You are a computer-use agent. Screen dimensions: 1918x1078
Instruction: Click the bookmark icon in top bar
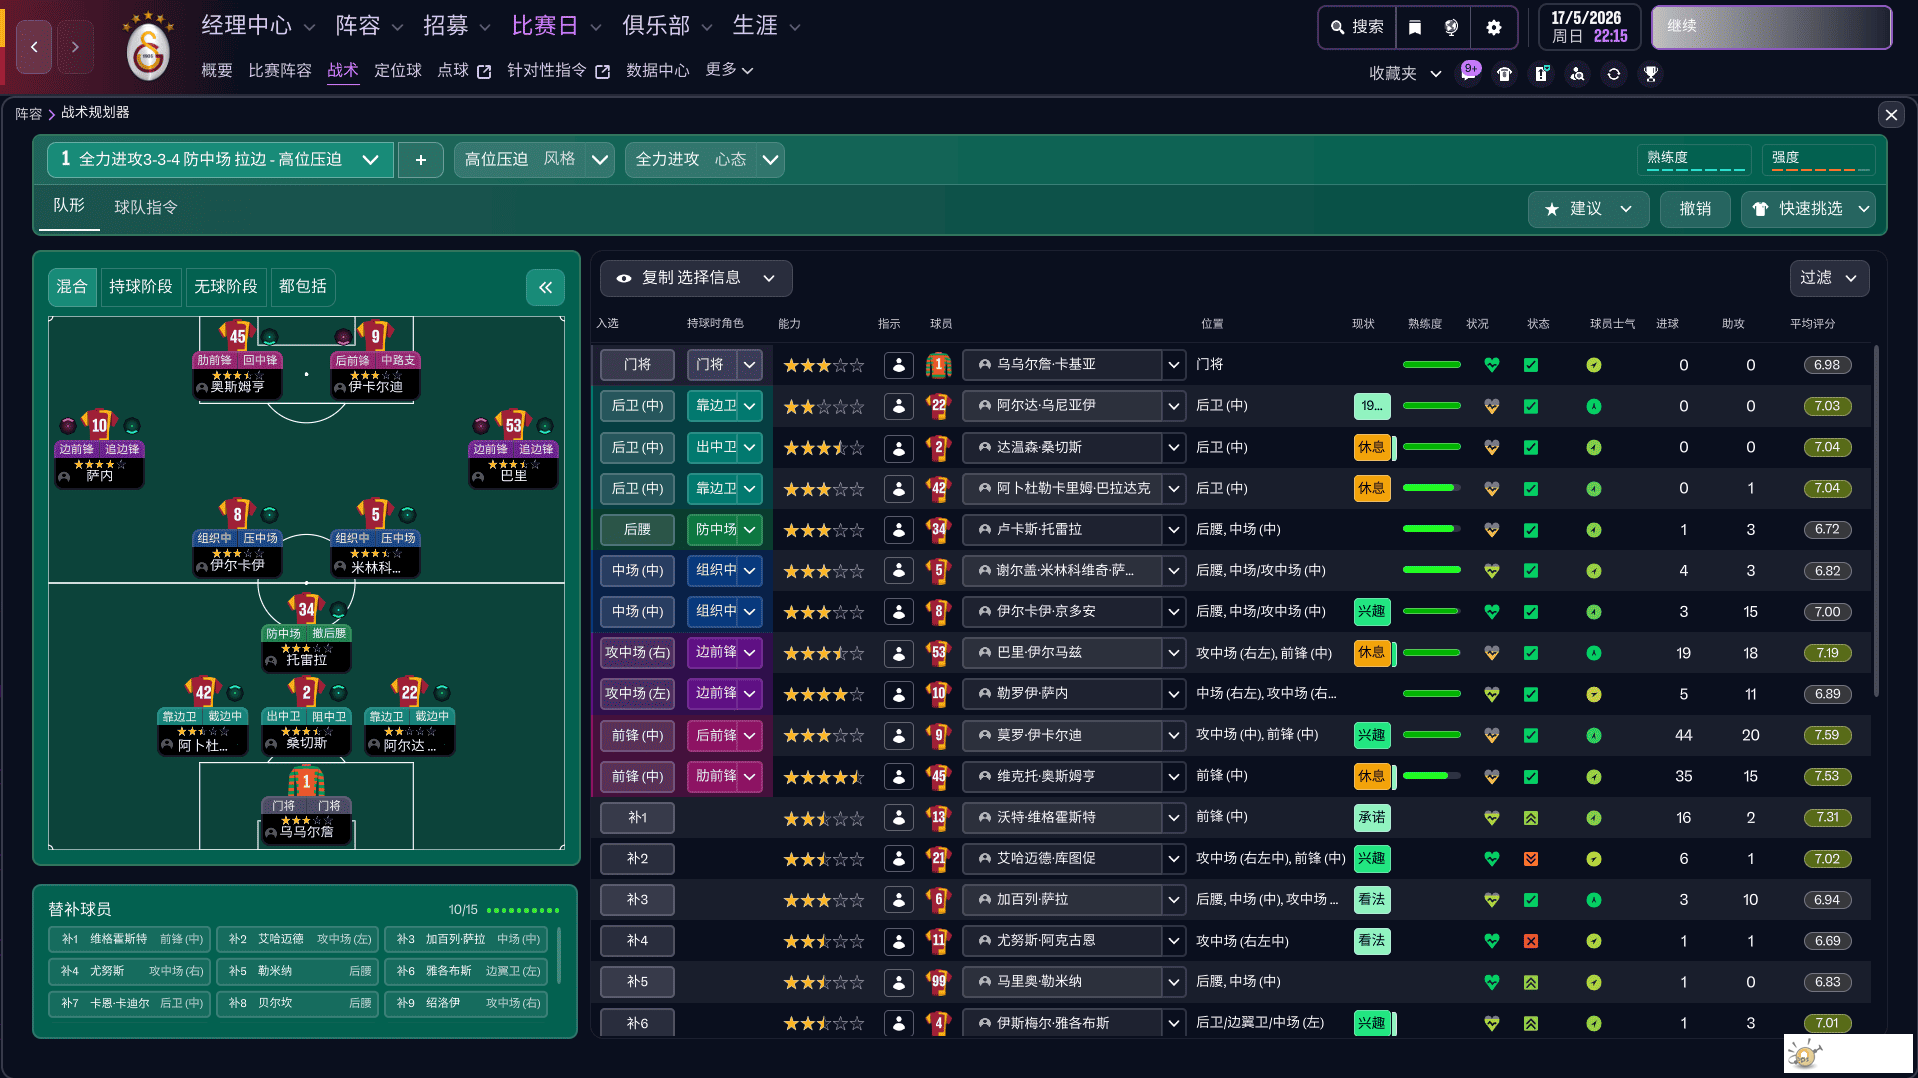pyautogui.click(x=1414, y=27)
